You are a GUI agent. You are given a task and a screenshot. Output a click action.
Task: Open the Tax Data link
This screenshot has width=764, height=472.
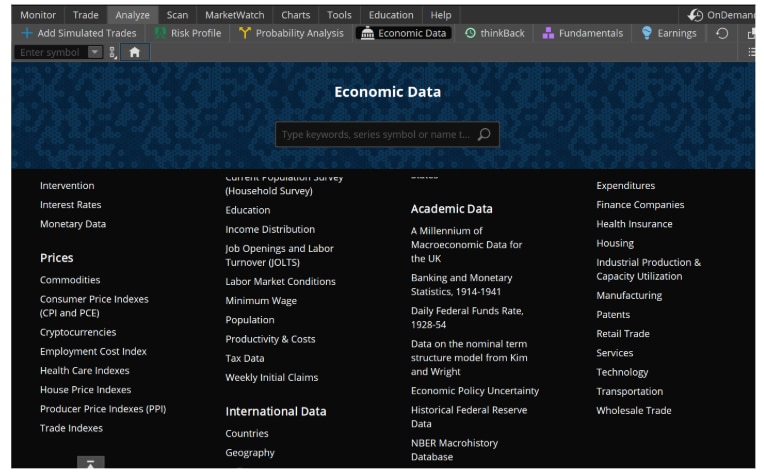point(245,358)
